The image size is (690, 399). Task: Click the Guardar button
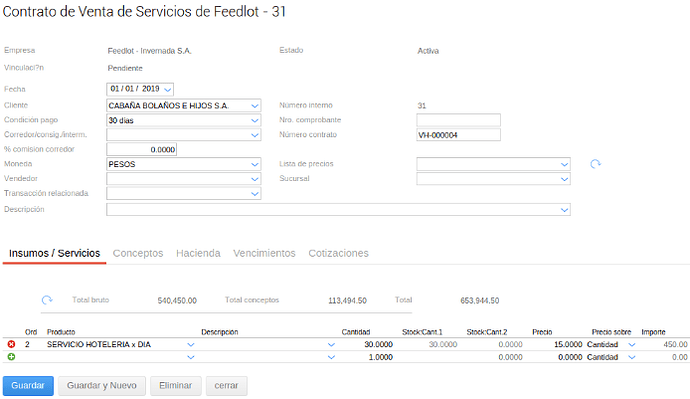[x=28, y=386]
